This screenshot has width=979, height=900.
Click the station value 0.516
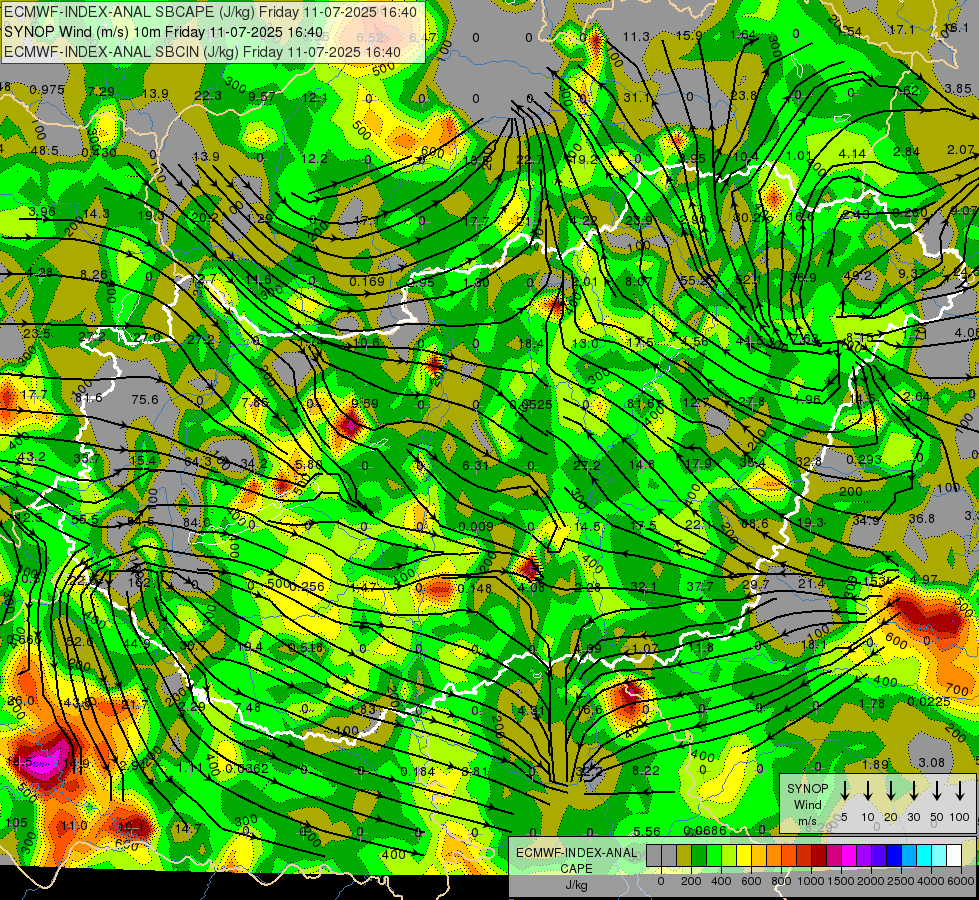click(306, 648)
